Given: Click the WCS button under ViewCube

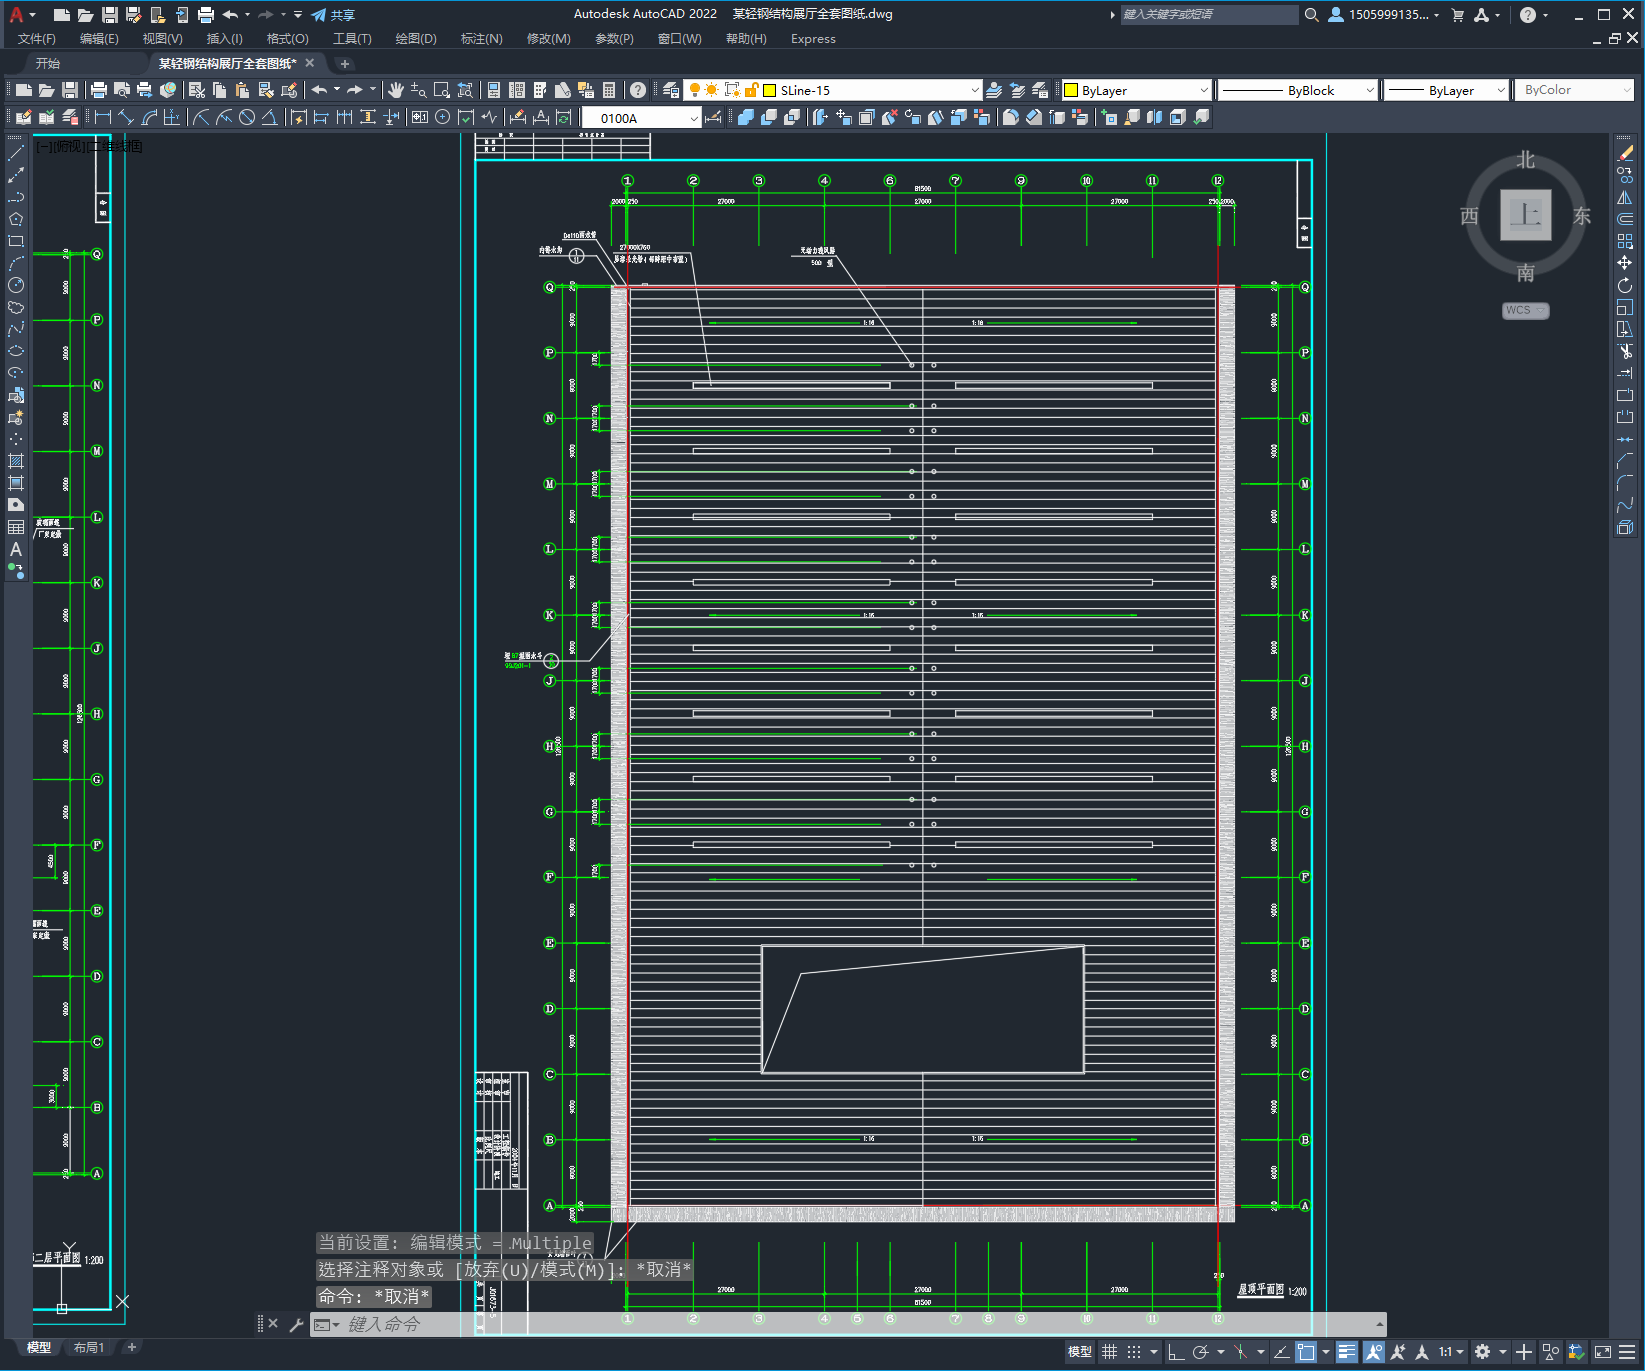Looking at the screenshot, I should coord(1525,311).
